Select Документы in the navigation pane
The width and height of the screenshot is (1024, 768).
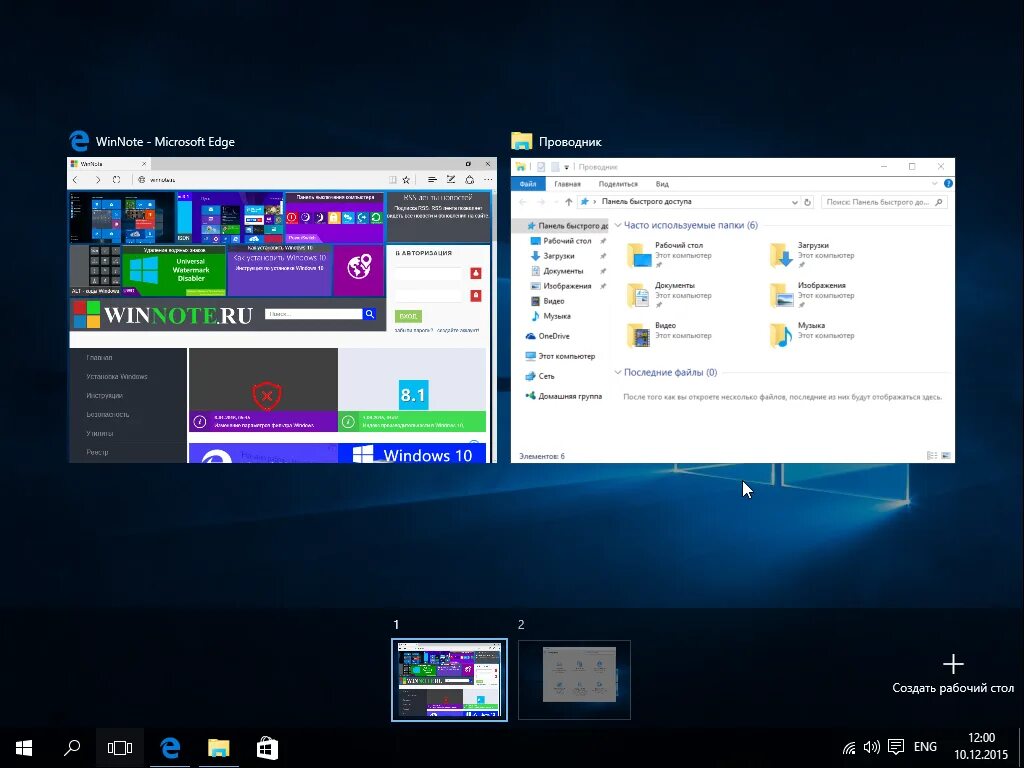click(x=563, y=271)
